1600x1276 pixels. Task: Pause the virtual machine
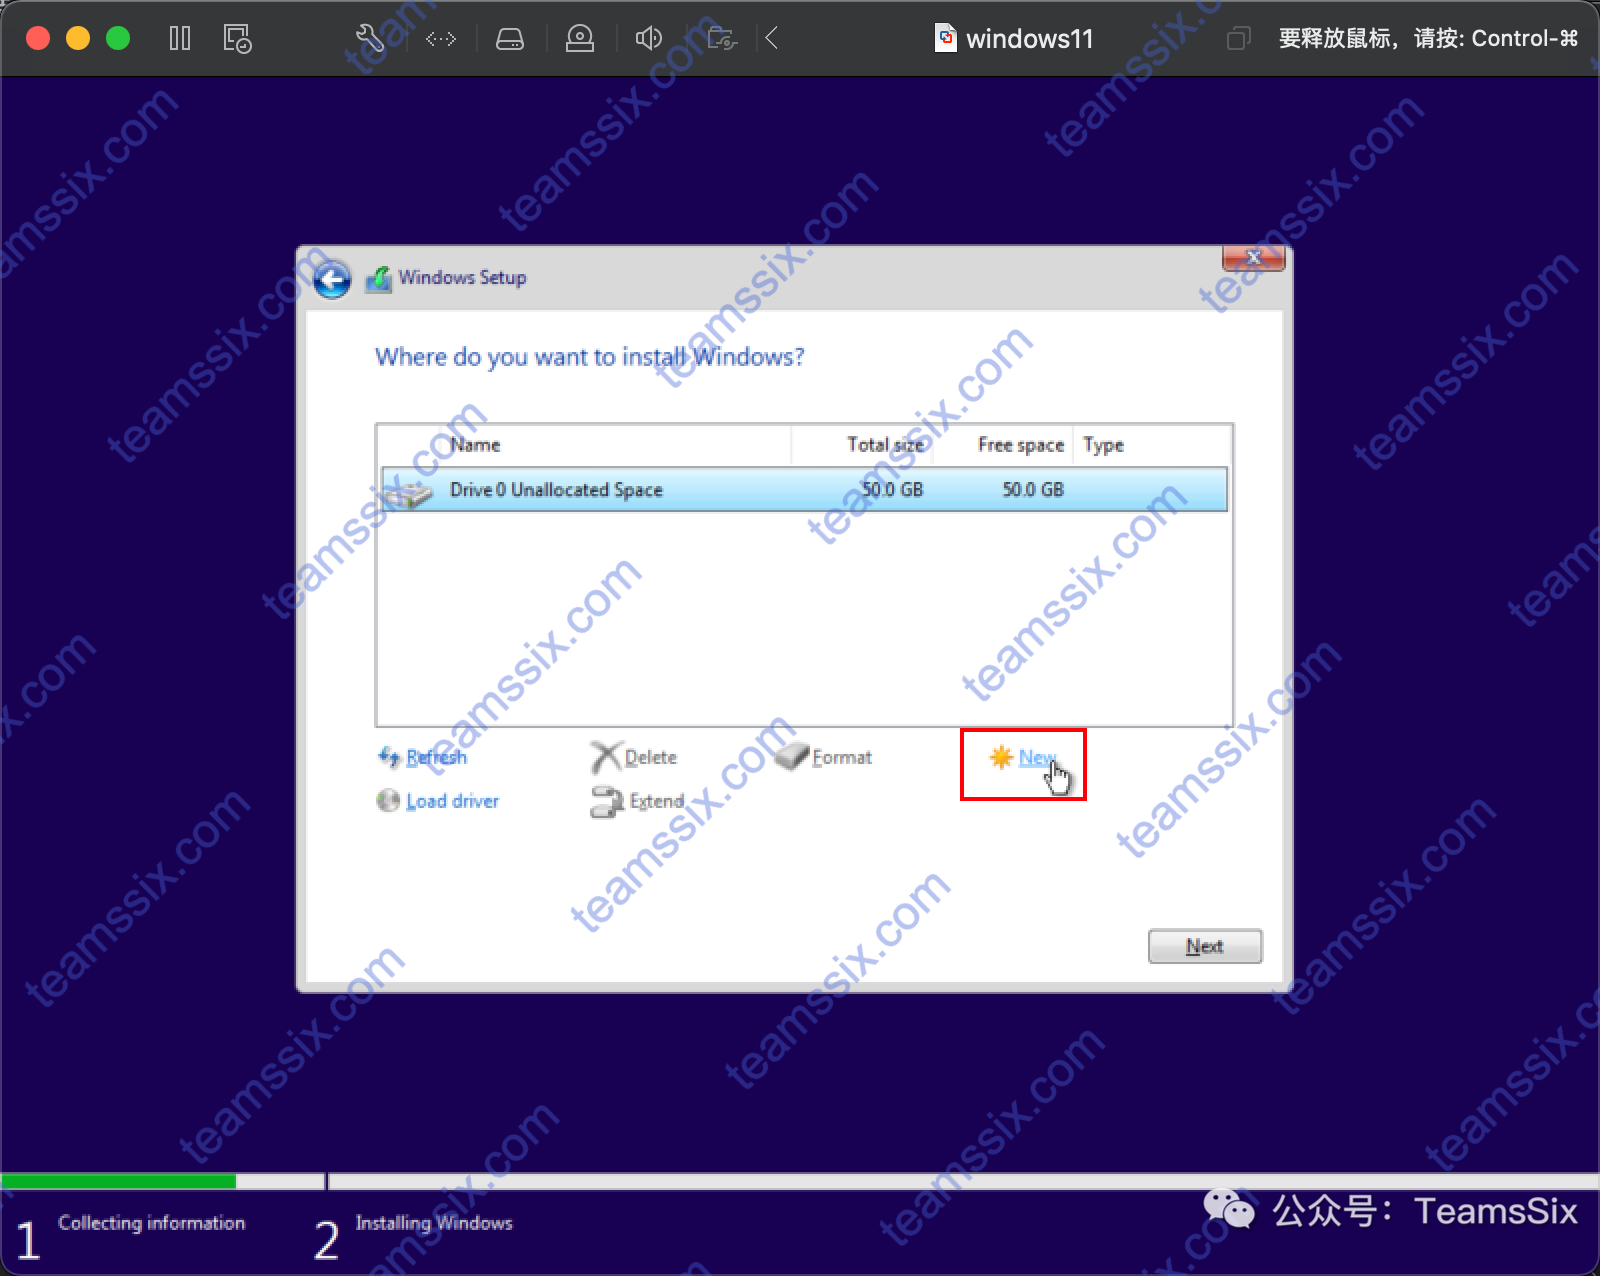[x=180, y=39]
